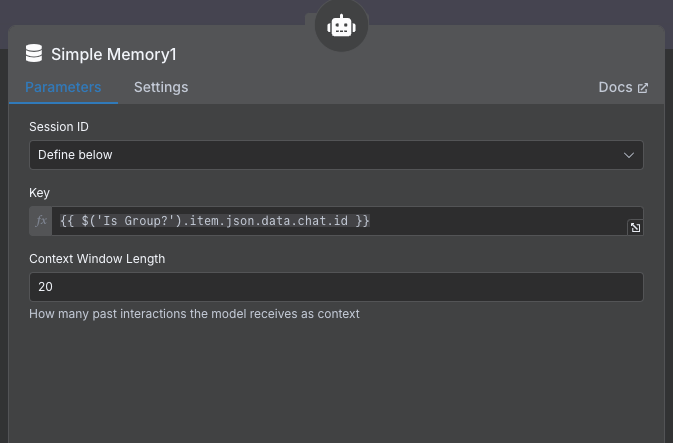Click the Context Window Length label
This screenshot has height=443, width=673.
[97, 258]
